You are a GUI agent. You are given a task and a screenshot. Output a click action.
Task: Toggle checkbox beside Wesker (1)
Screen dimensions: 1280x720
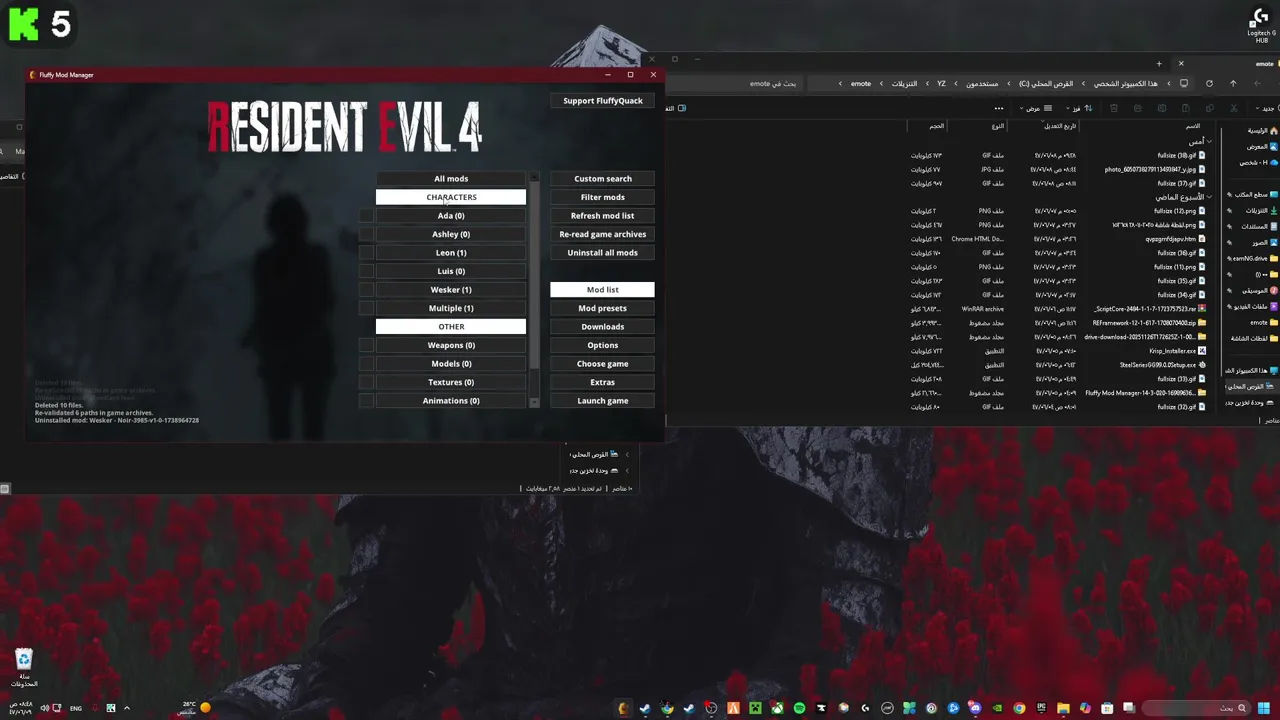(x=366, y=290)
